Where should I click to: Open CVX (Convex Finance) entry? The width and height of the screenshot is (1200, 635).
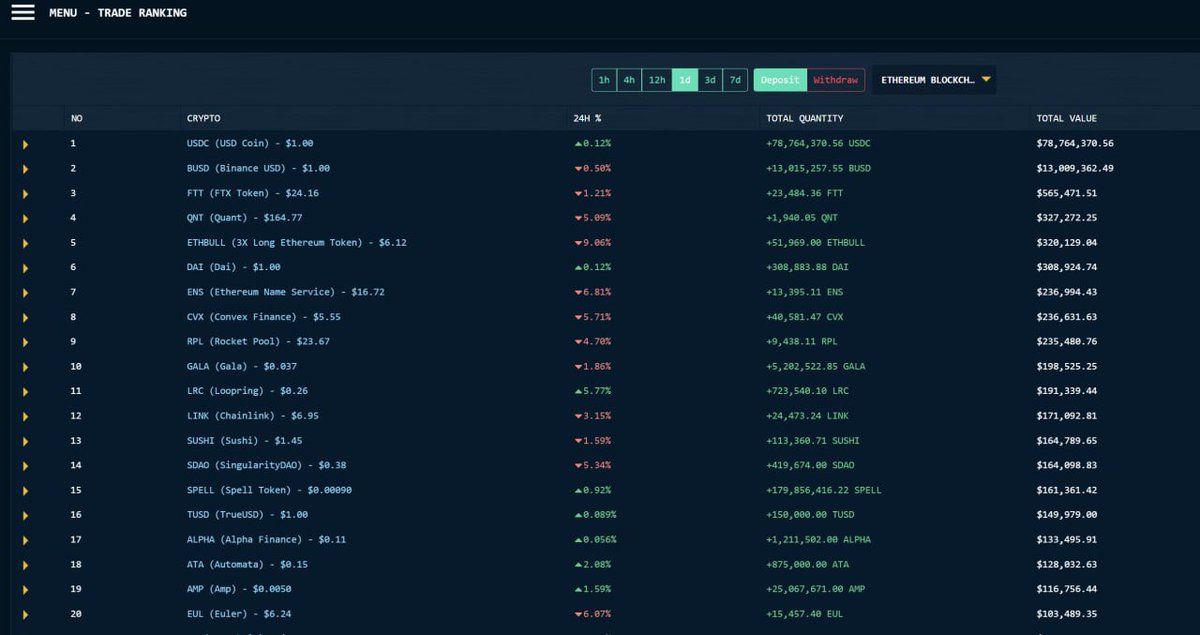264,316
